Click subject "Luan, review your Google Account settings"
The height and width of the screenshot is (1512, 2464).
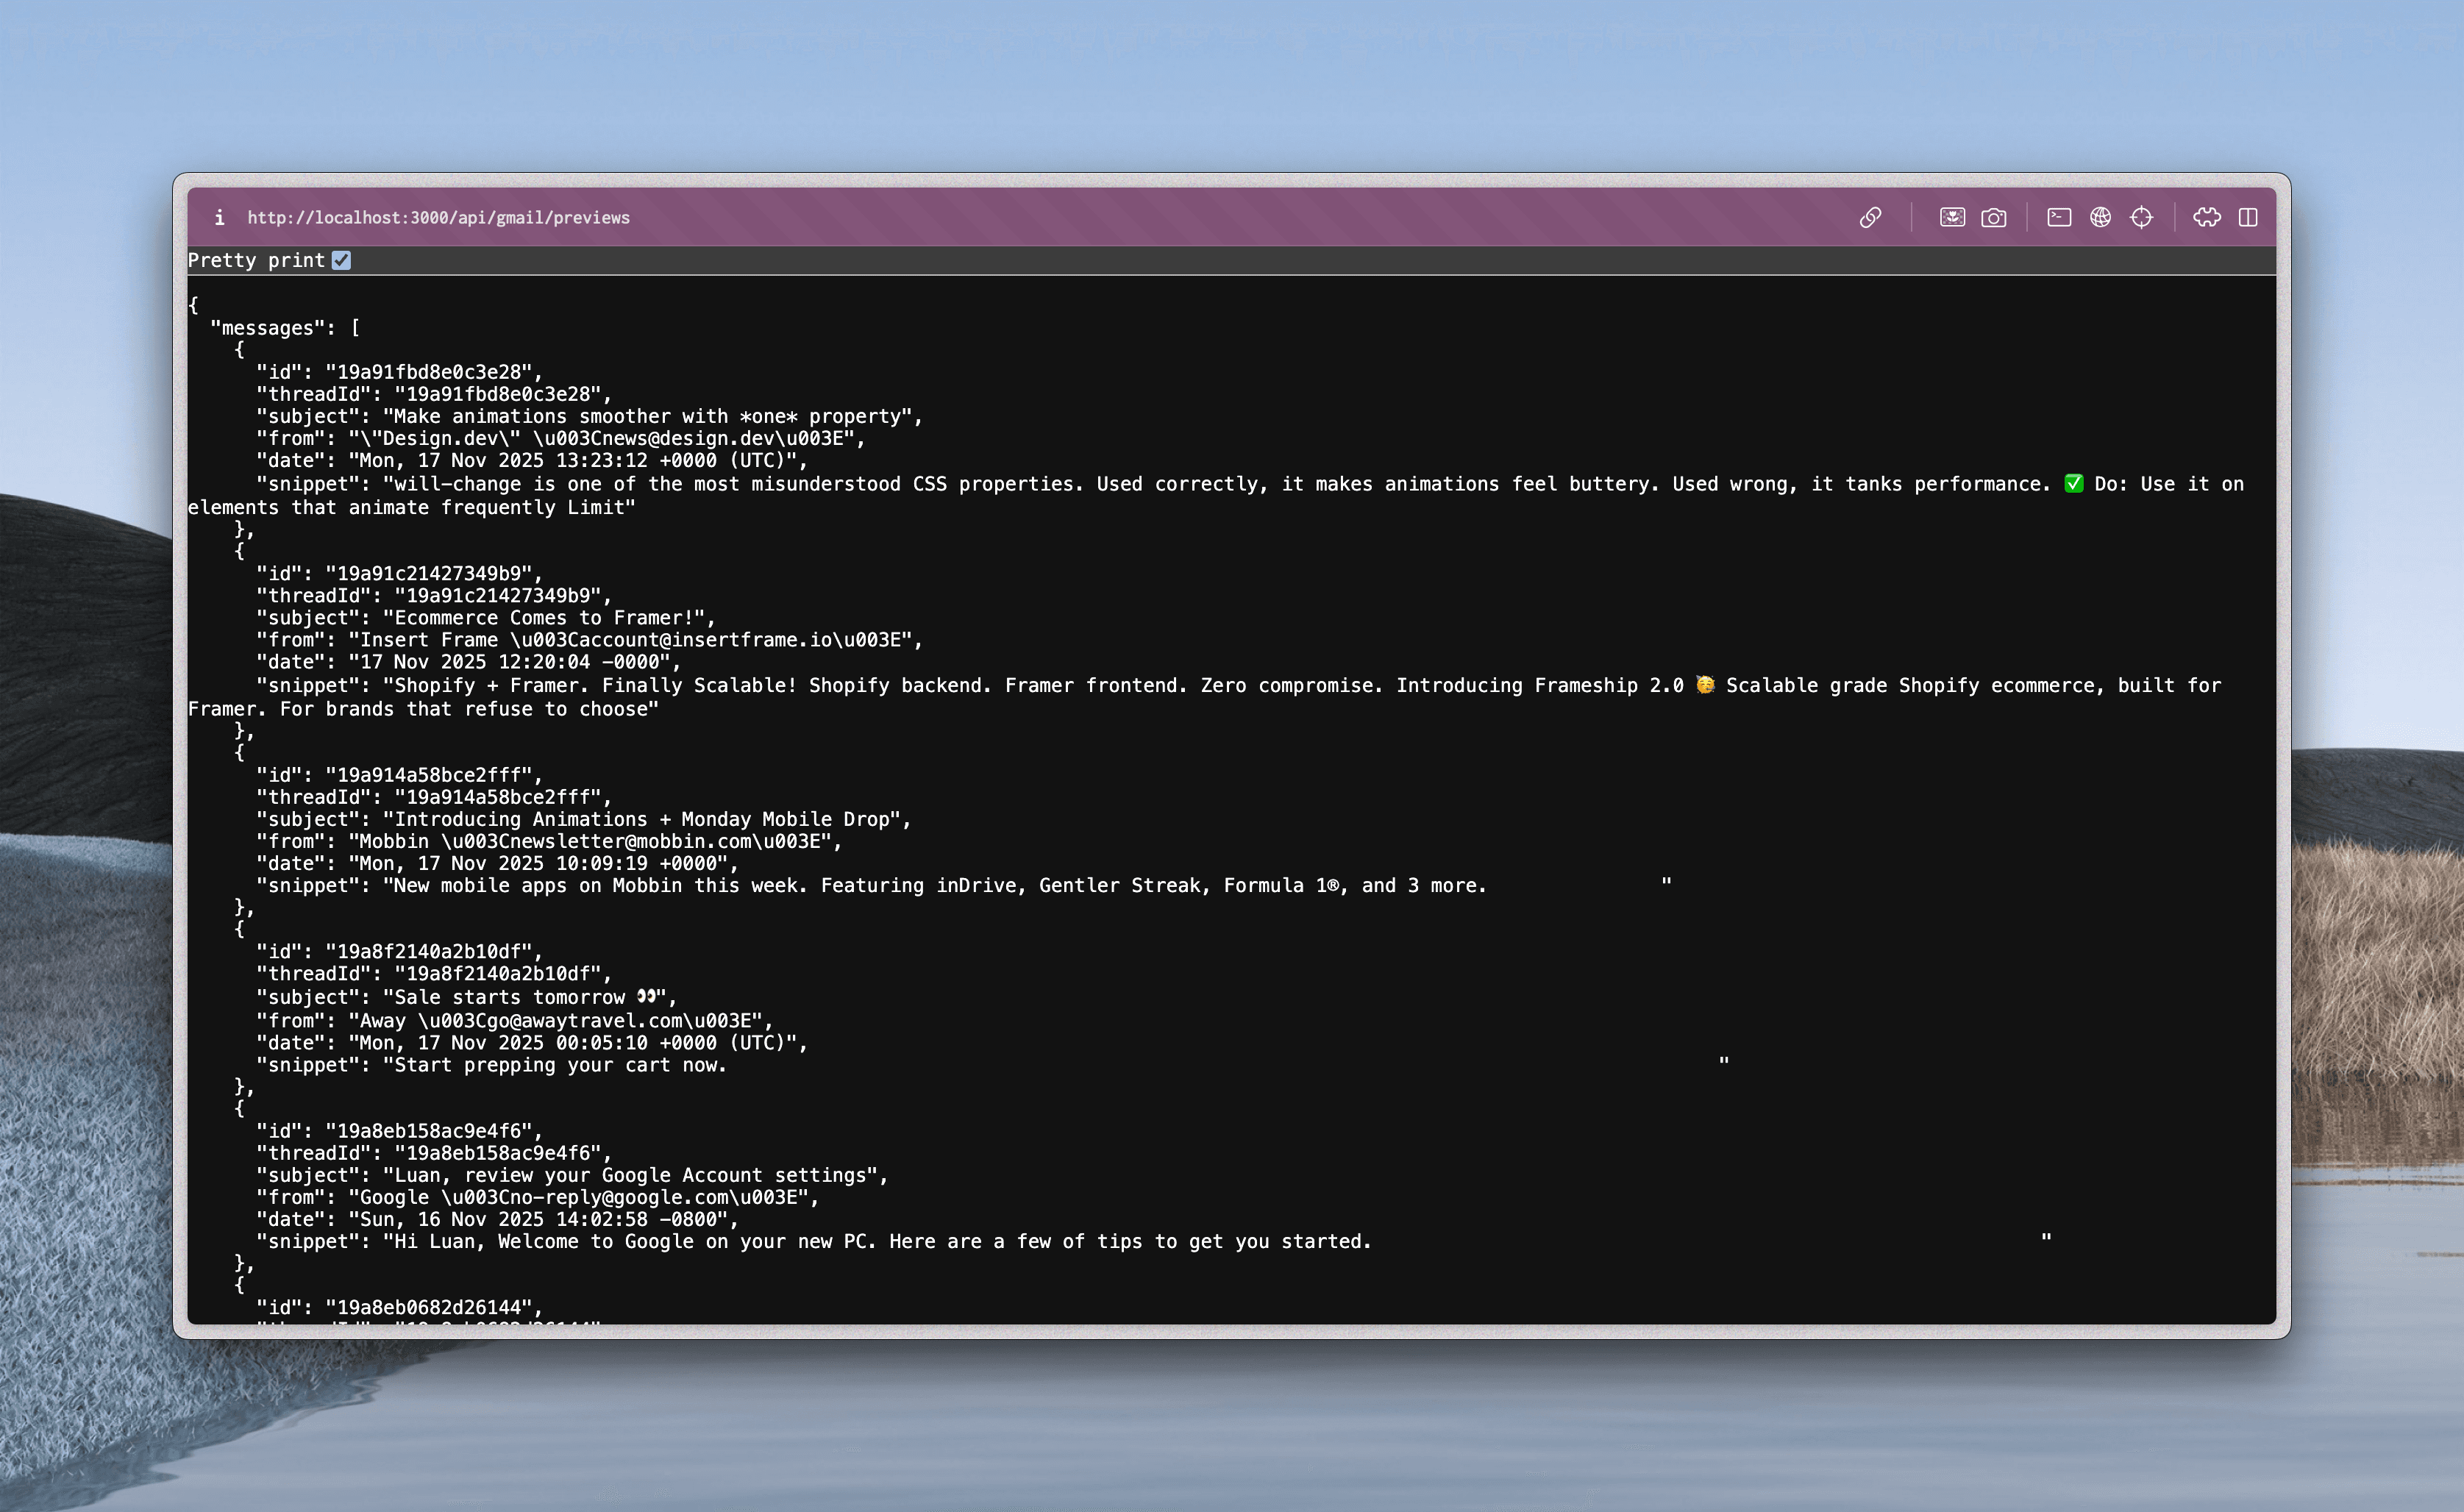pyautogui.click(x=572, y=1175)
